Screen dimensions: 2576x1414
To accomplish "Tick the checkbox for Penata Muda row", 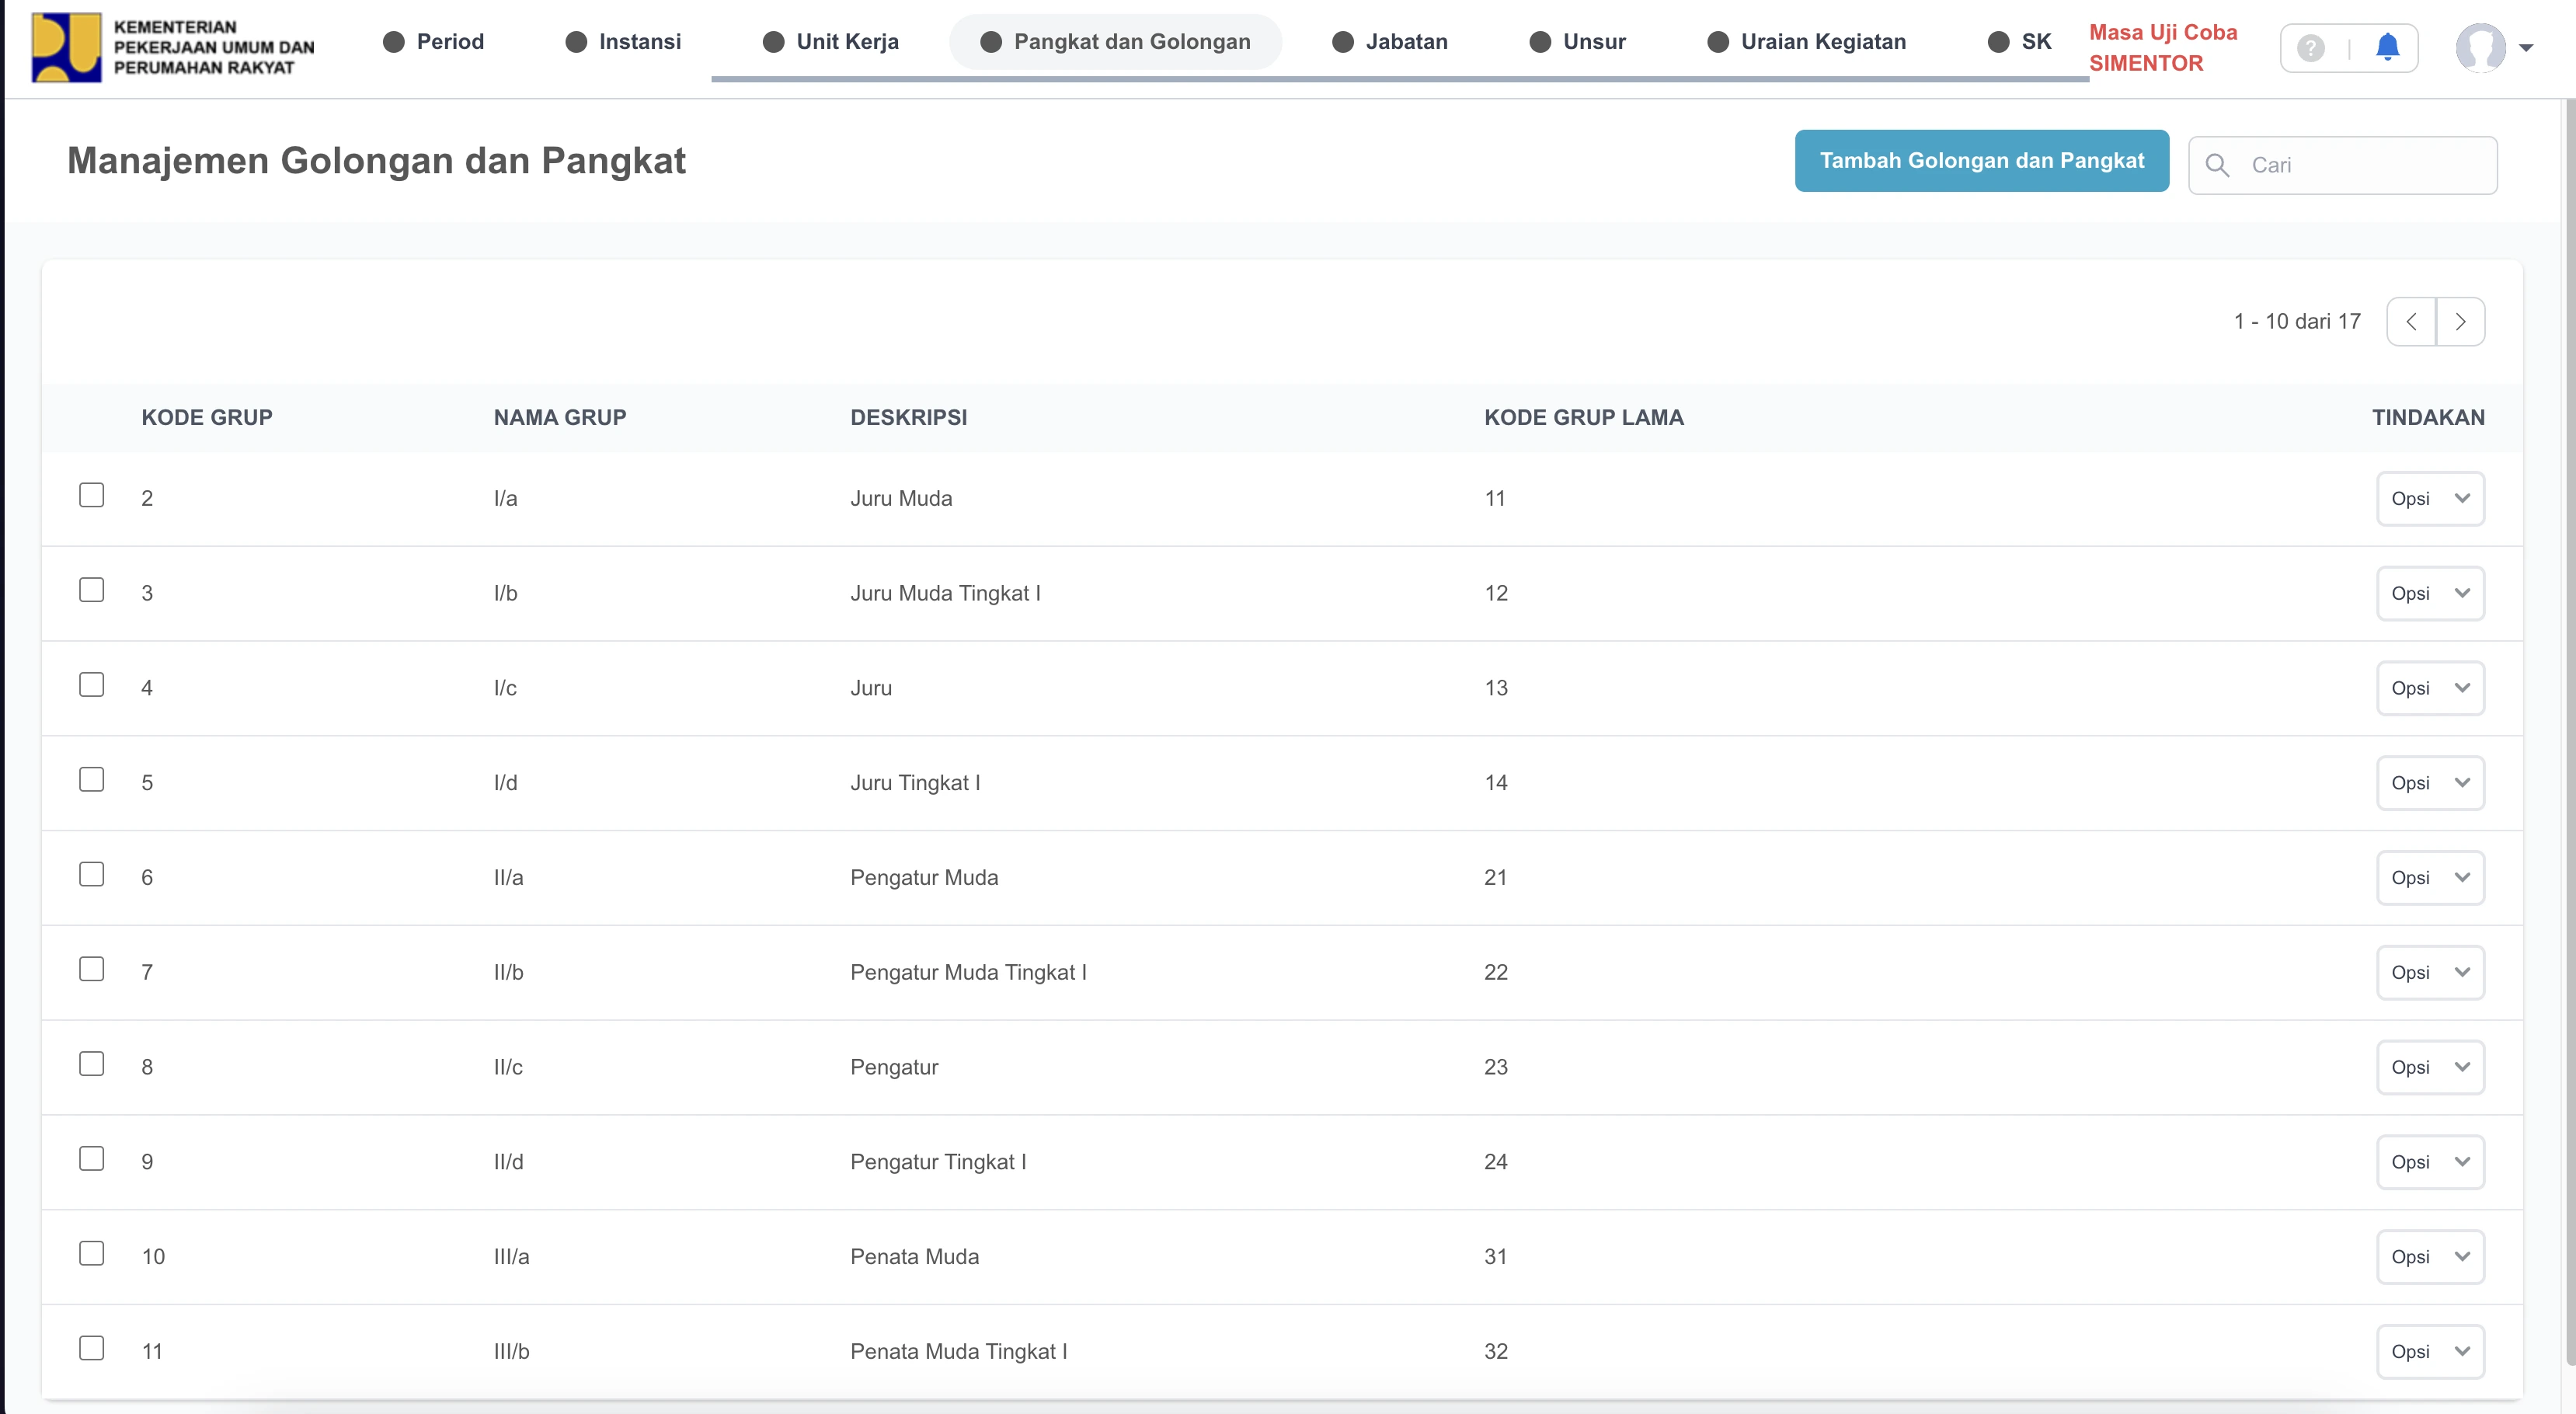I will [91, 1253].
